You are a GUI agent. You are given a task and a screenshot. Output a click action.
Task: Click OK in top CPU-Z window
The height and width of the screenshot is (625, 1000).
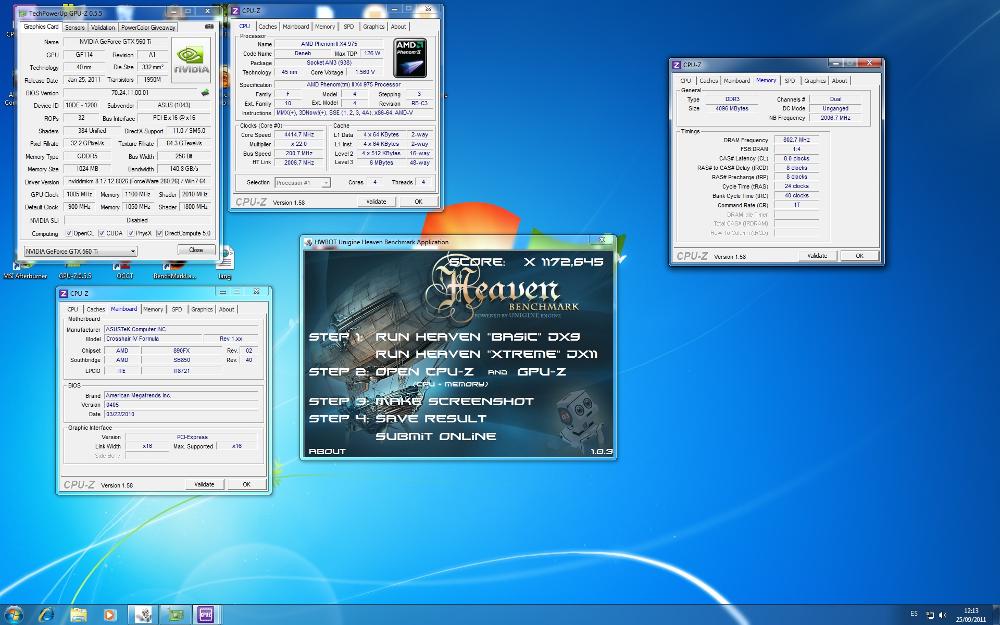(418, 202)
